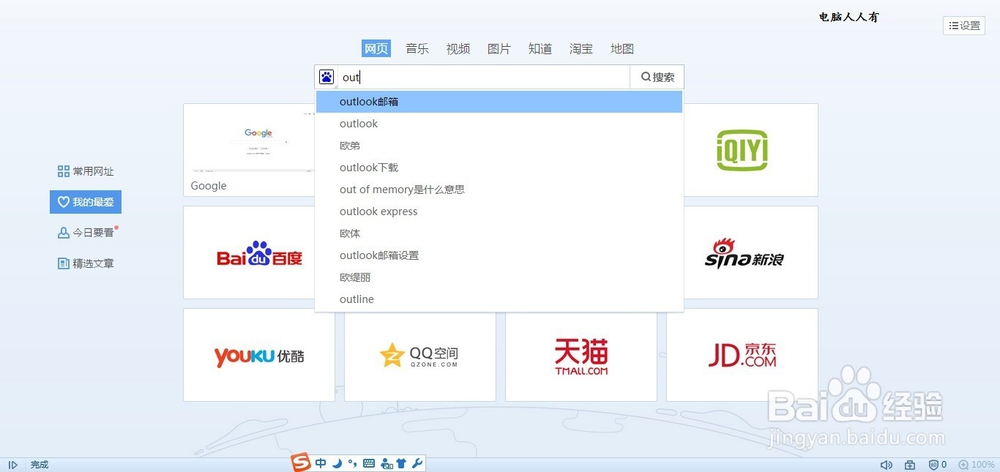Open the 天猫 Tmall site tile
Image resolution: width=1000 pixels, height=472 pixels.
(581, 355)
